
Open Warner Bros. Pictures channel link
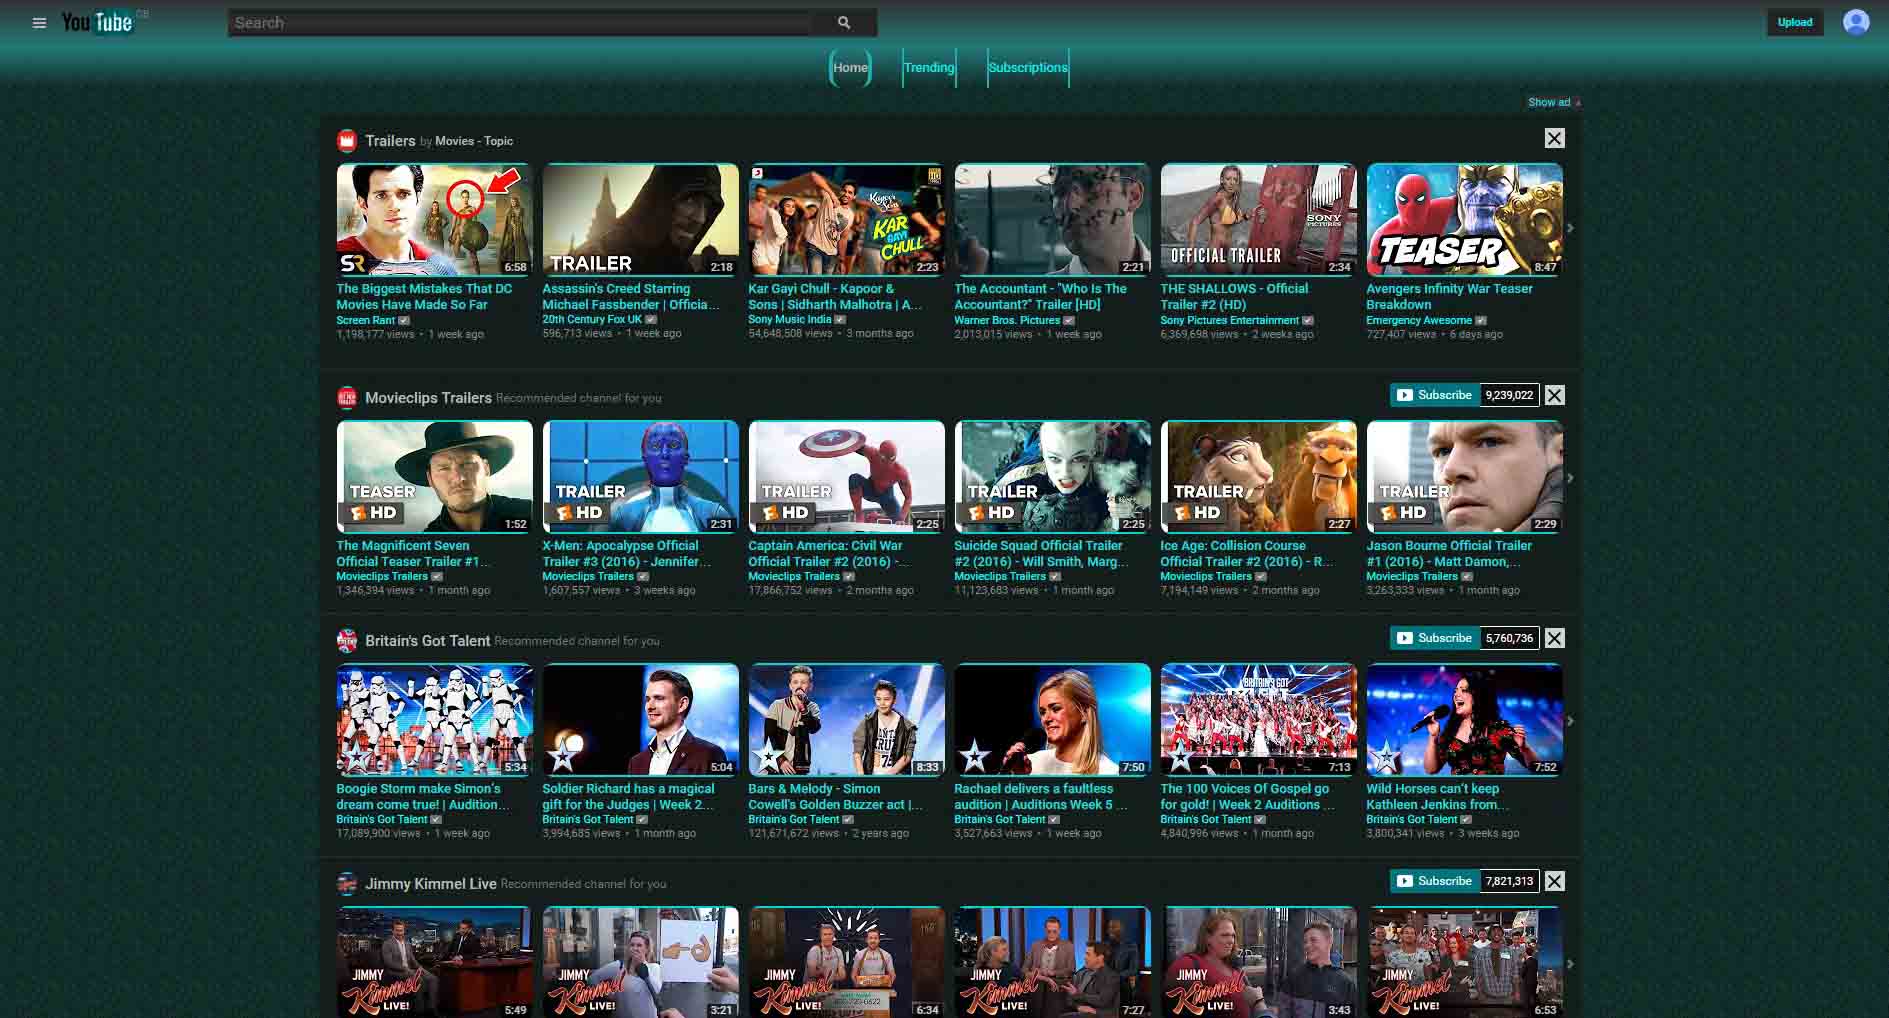[x=1007, y=320]
